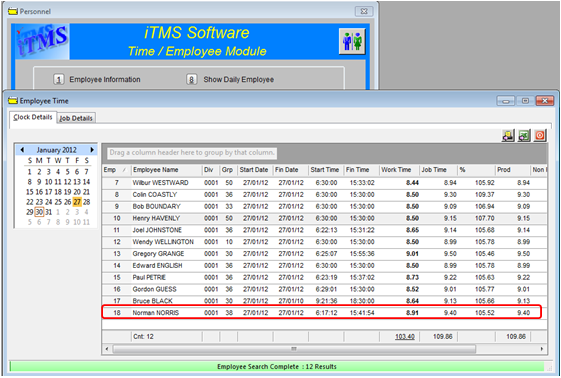Go to previous month in calendar
Screen dimensions: 561x378
click(x=22, y=149)
